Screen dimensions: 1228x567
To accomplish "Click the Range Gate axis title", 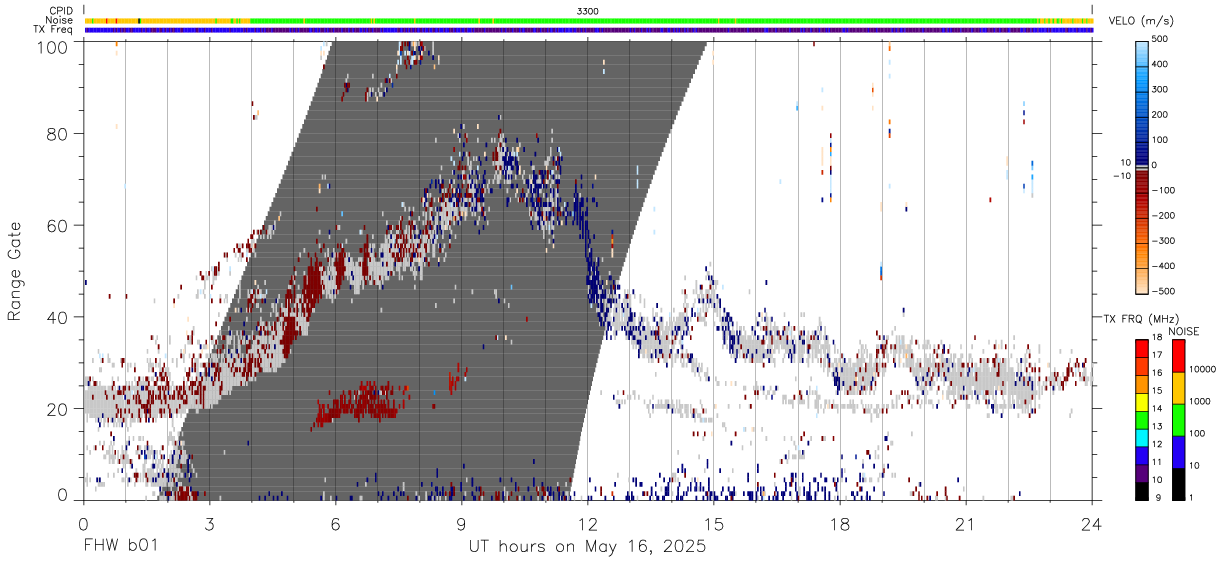I will (14, 271).
